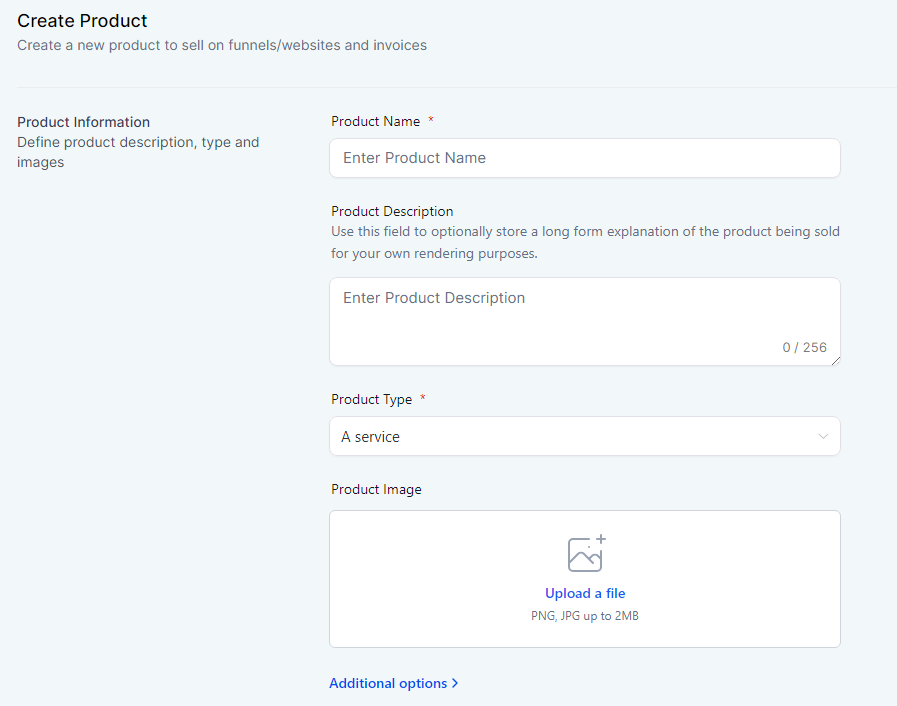897x706 pixels.
Task: Click the description textarea resize handle
Action: (836, 360)
